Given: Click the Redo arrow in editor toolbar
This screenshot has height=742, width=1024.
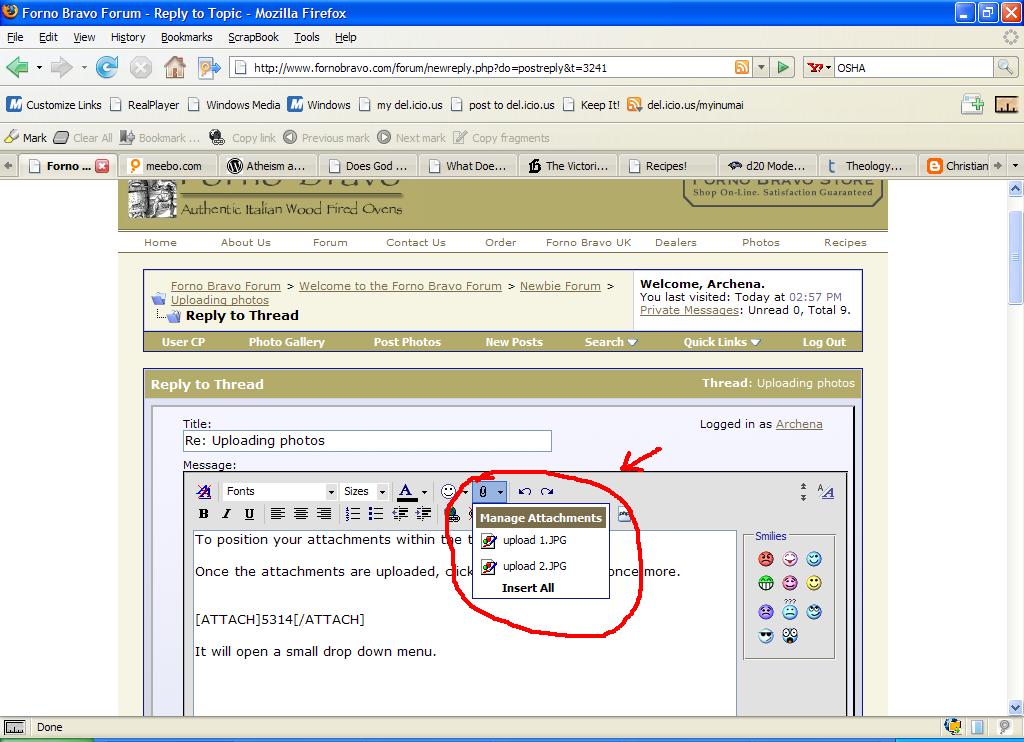Looking at the screenshot, I should (x=547, y=491).
